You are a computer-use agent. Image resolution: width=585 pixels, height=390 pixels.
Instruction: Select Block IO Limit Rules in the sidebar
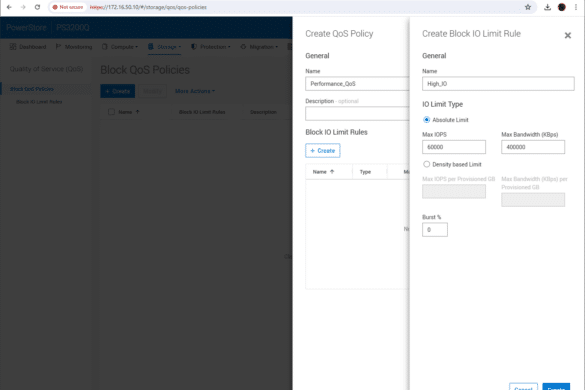pyautogui.click(x=39, y=102)
